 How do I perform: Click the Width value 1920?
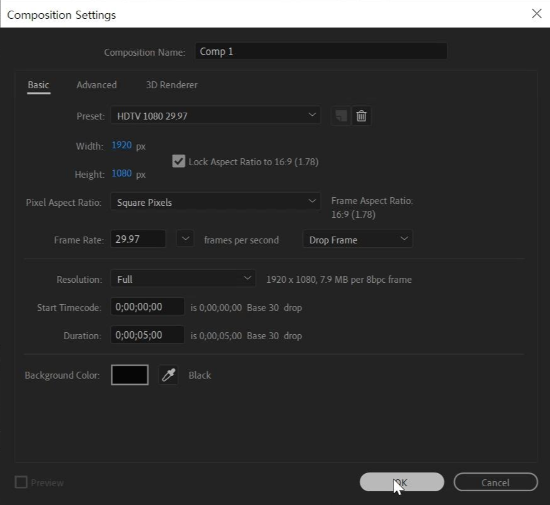(x=122, y=145)
